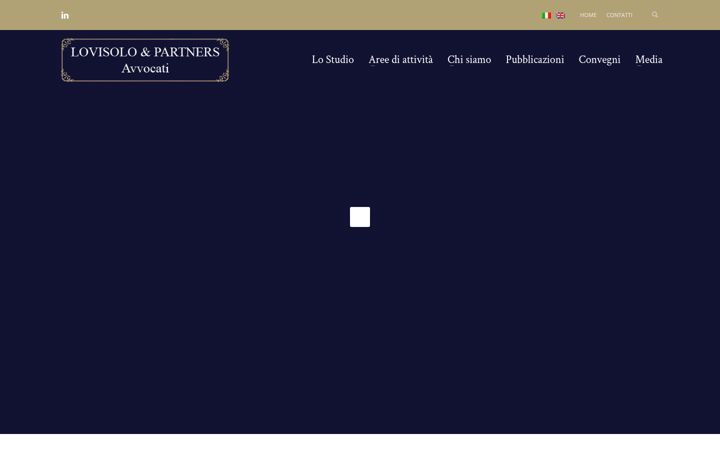Open the search magnifier icon
The height and width of the screenshot is (450, 720).
(655, 15)
